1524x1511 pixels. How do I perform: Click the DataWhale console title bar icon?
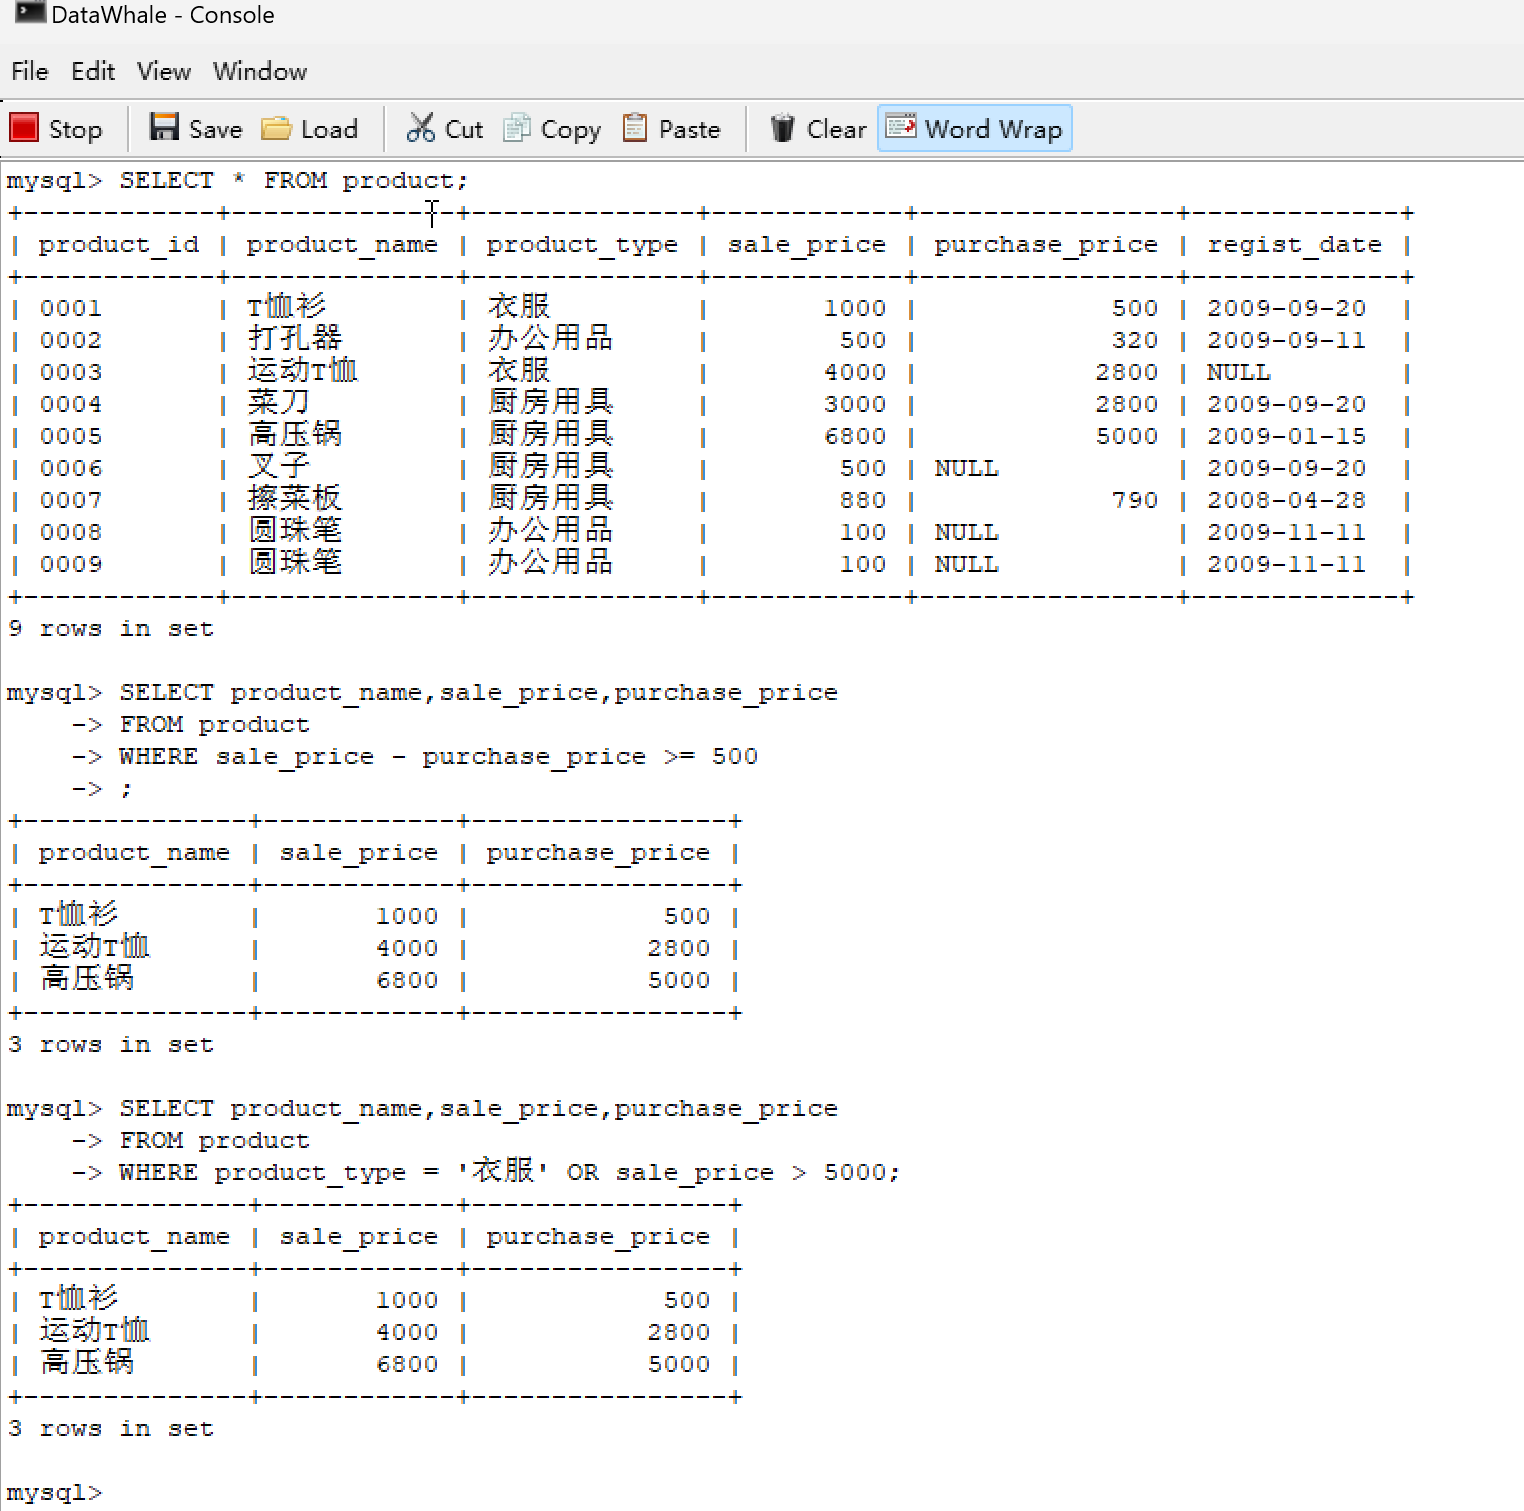pyautogui.click(x=30, y=13)
